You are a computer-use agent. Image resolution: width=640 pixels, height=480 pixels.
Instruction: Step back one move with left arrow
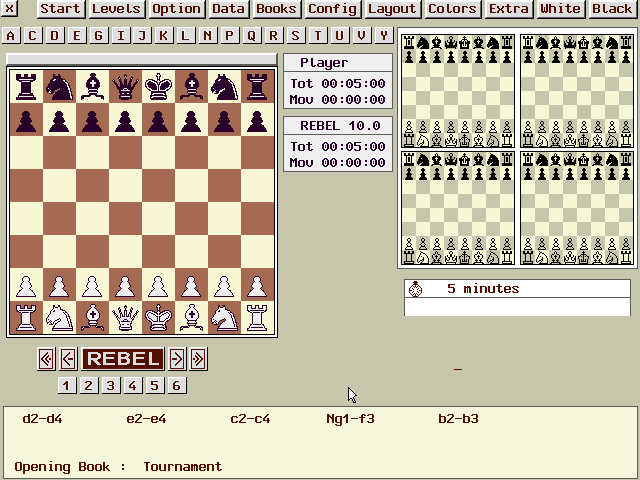(68, 359)
